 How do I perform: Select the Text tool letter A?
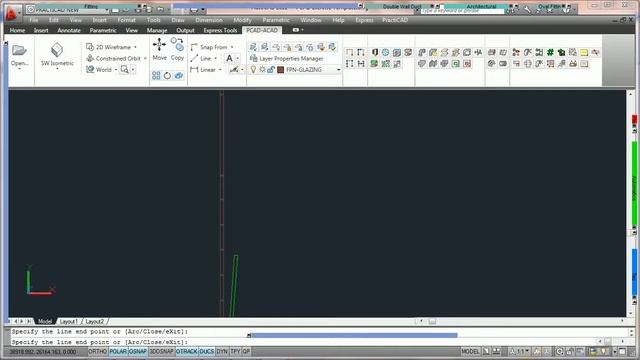click(x=229, y=58)
